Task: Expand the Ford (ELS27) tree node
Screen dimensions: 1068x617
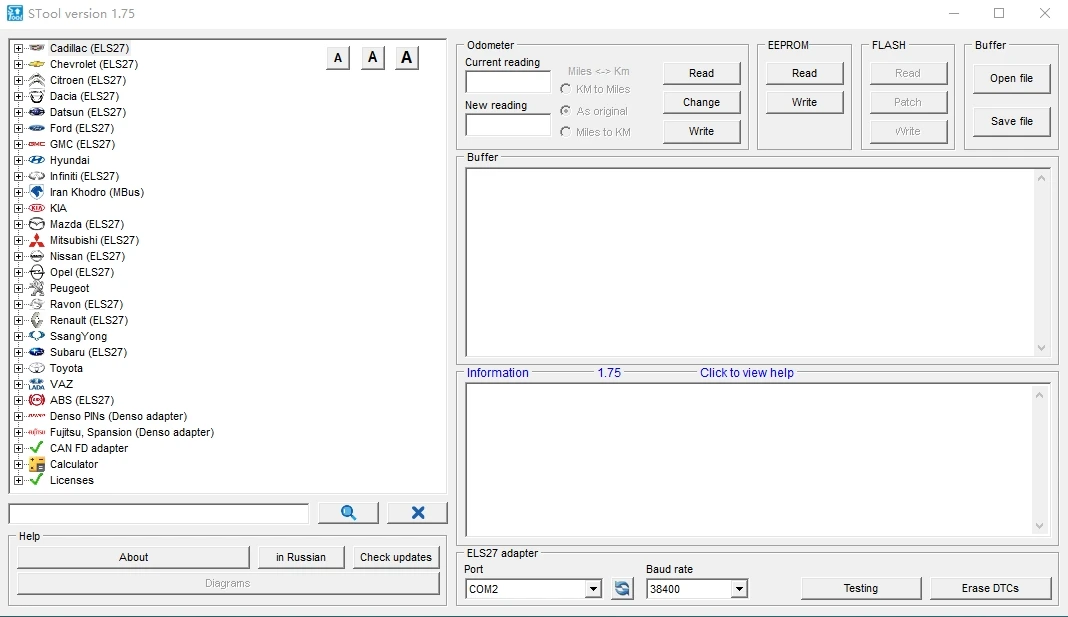Action: tap(18, 128)
